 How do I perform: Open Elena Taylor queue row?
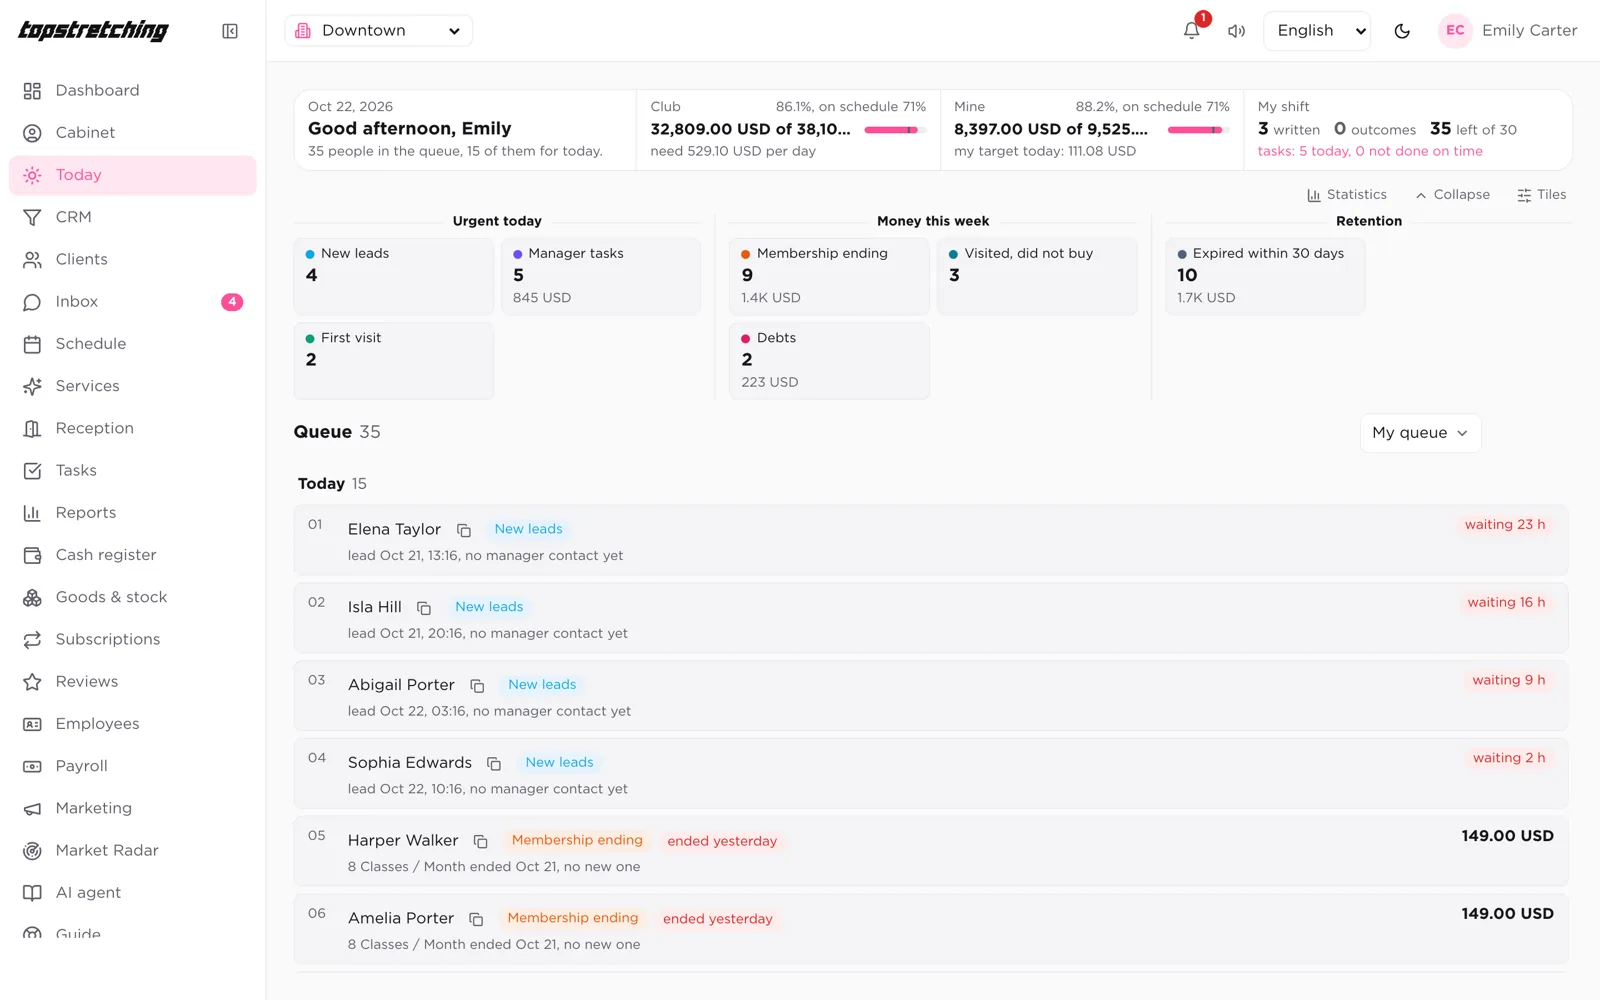pos(931,540)
